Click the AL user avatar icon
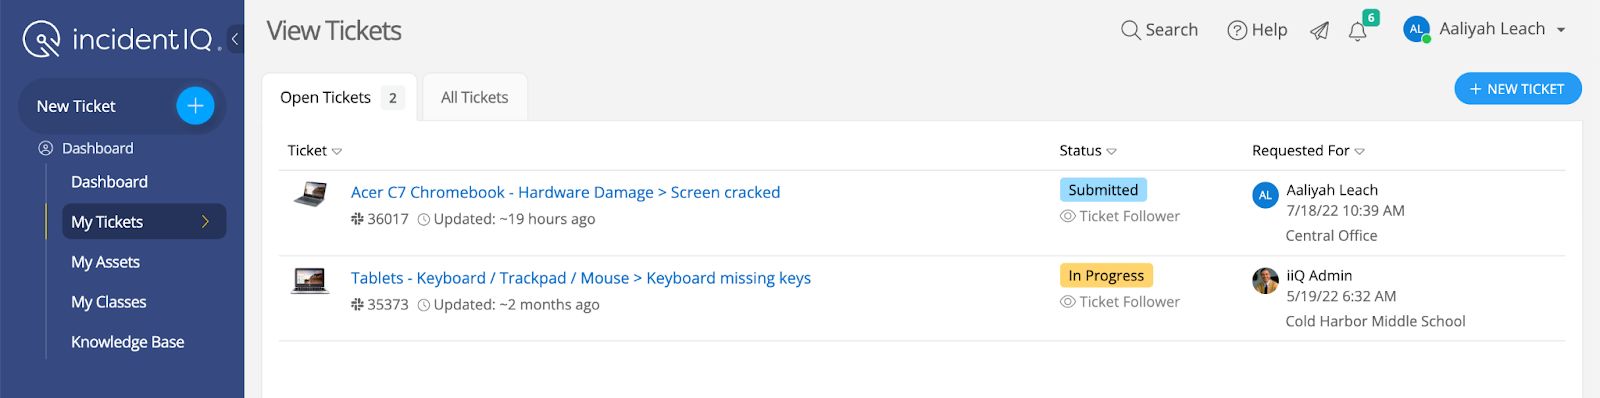Image resolution: width=1600 pixels, height=398 pixels. pos(1416,30)
